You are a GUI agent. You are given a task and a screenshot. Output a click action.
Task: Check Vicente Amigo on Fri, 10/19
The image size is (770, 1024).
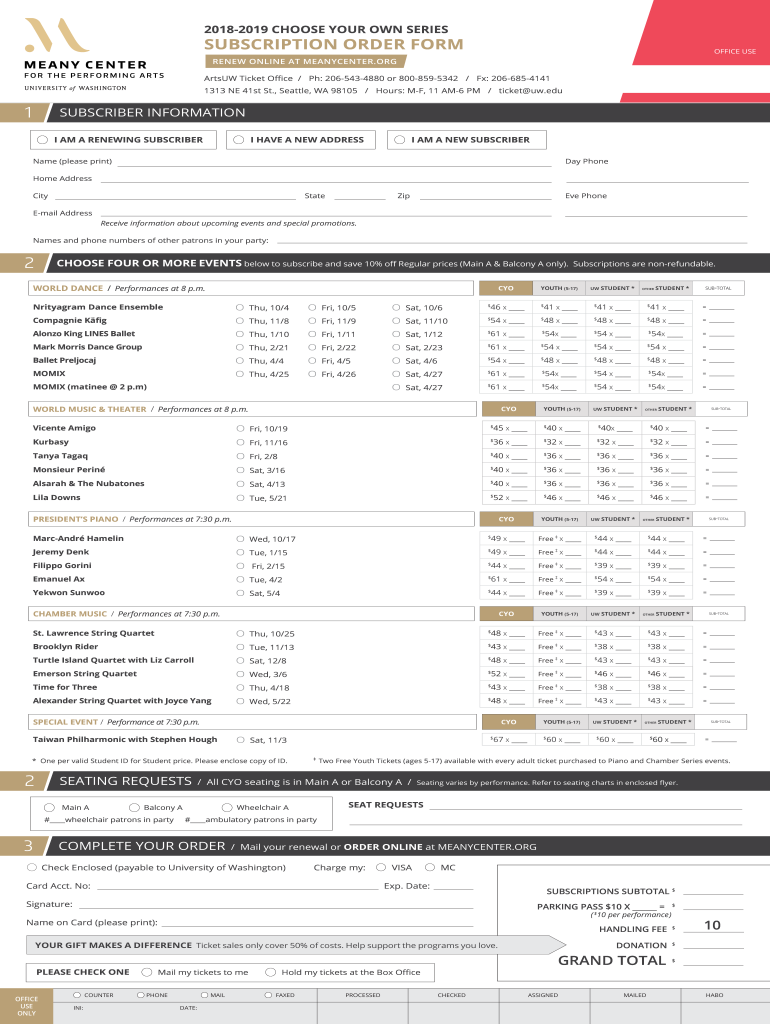click(240, 428)
